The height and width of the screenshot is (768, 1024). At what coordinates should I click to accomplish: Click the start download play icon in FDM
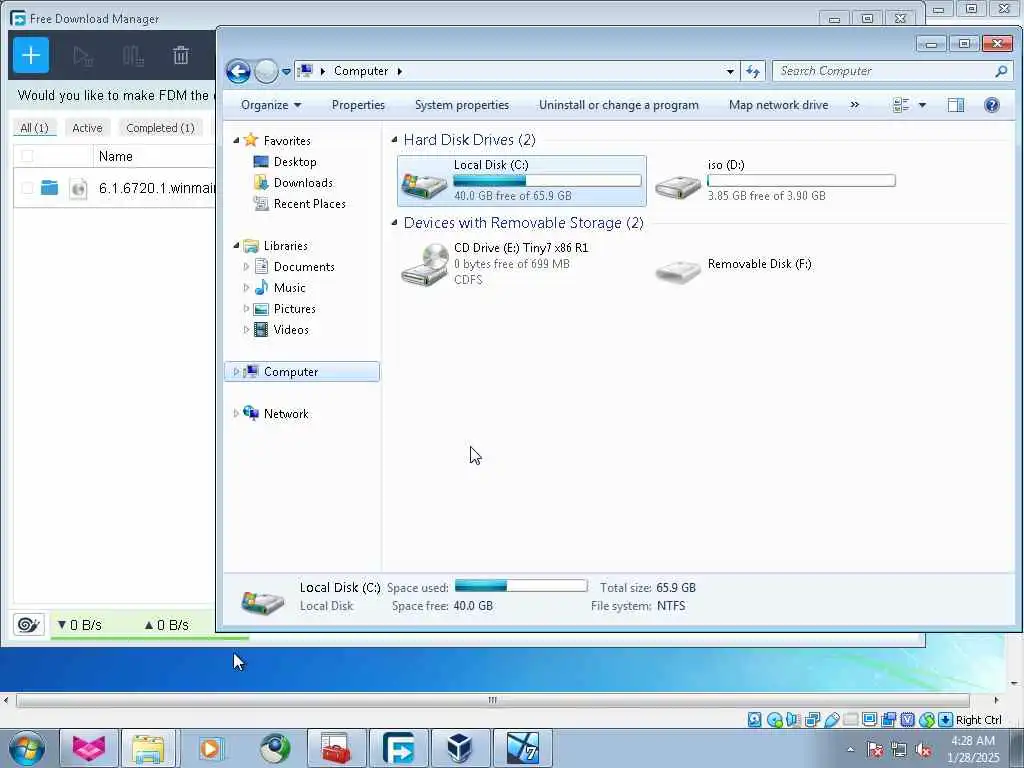click(83, 56)
